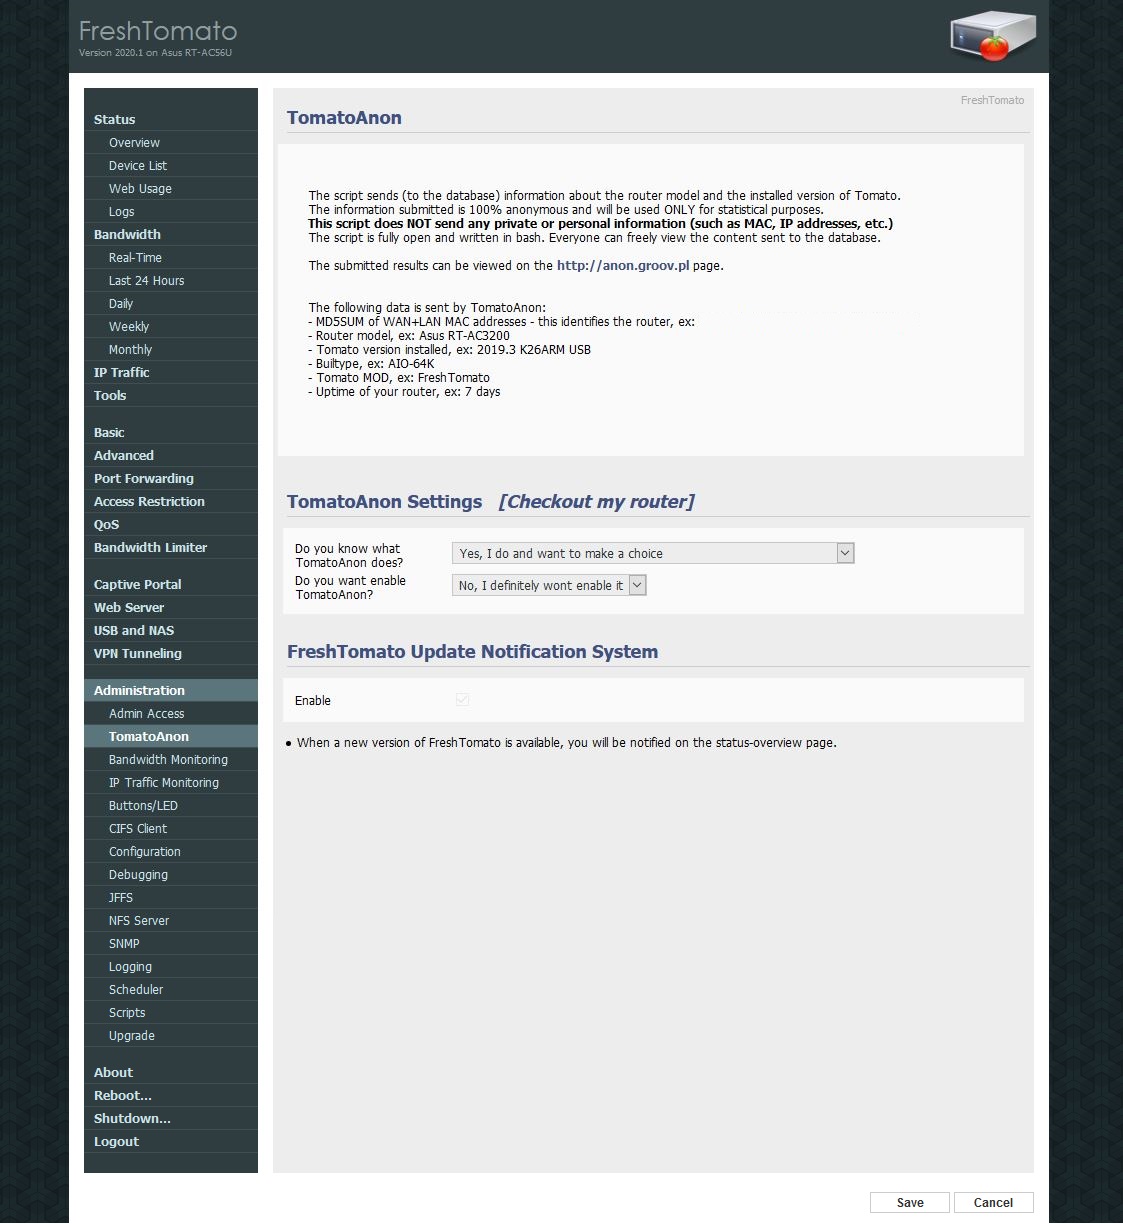Viewport: 1123px width, 1224px height.
Task: Open the NFS Server page
Action: tap(171, 921)
